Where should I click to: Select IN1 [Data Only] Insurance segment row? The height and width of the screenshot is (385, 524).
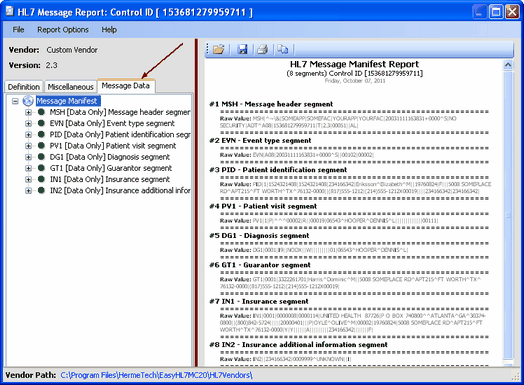110,179
